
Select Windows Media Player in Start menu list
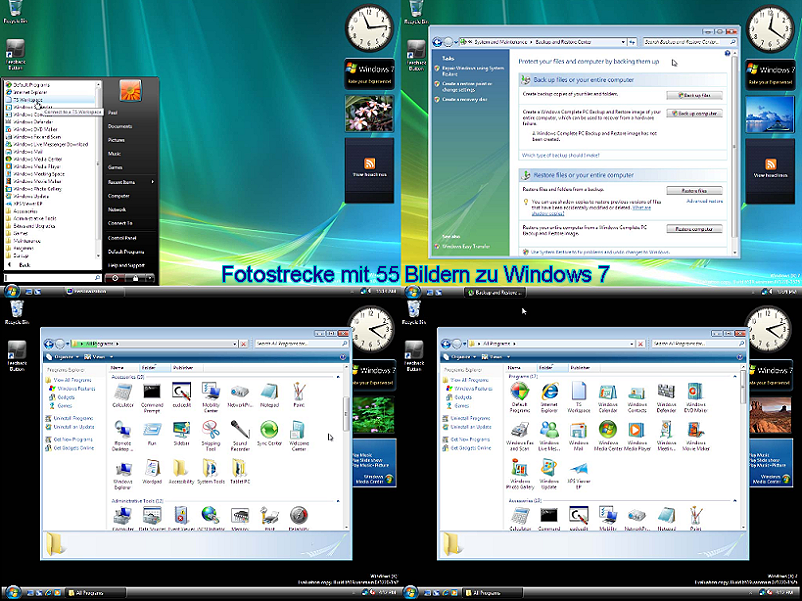pyautogui.click(x=38, y=165)
